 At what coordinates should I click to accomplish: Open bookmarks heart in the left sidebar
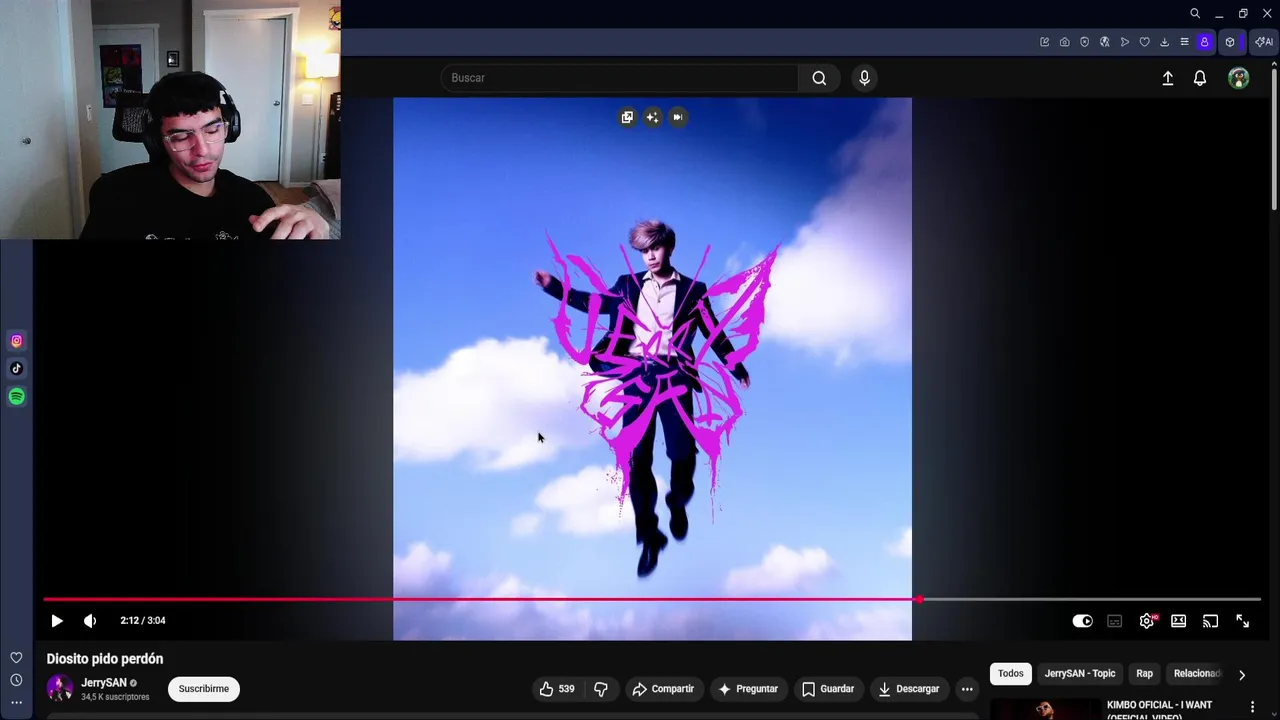(x=16, y=657)
